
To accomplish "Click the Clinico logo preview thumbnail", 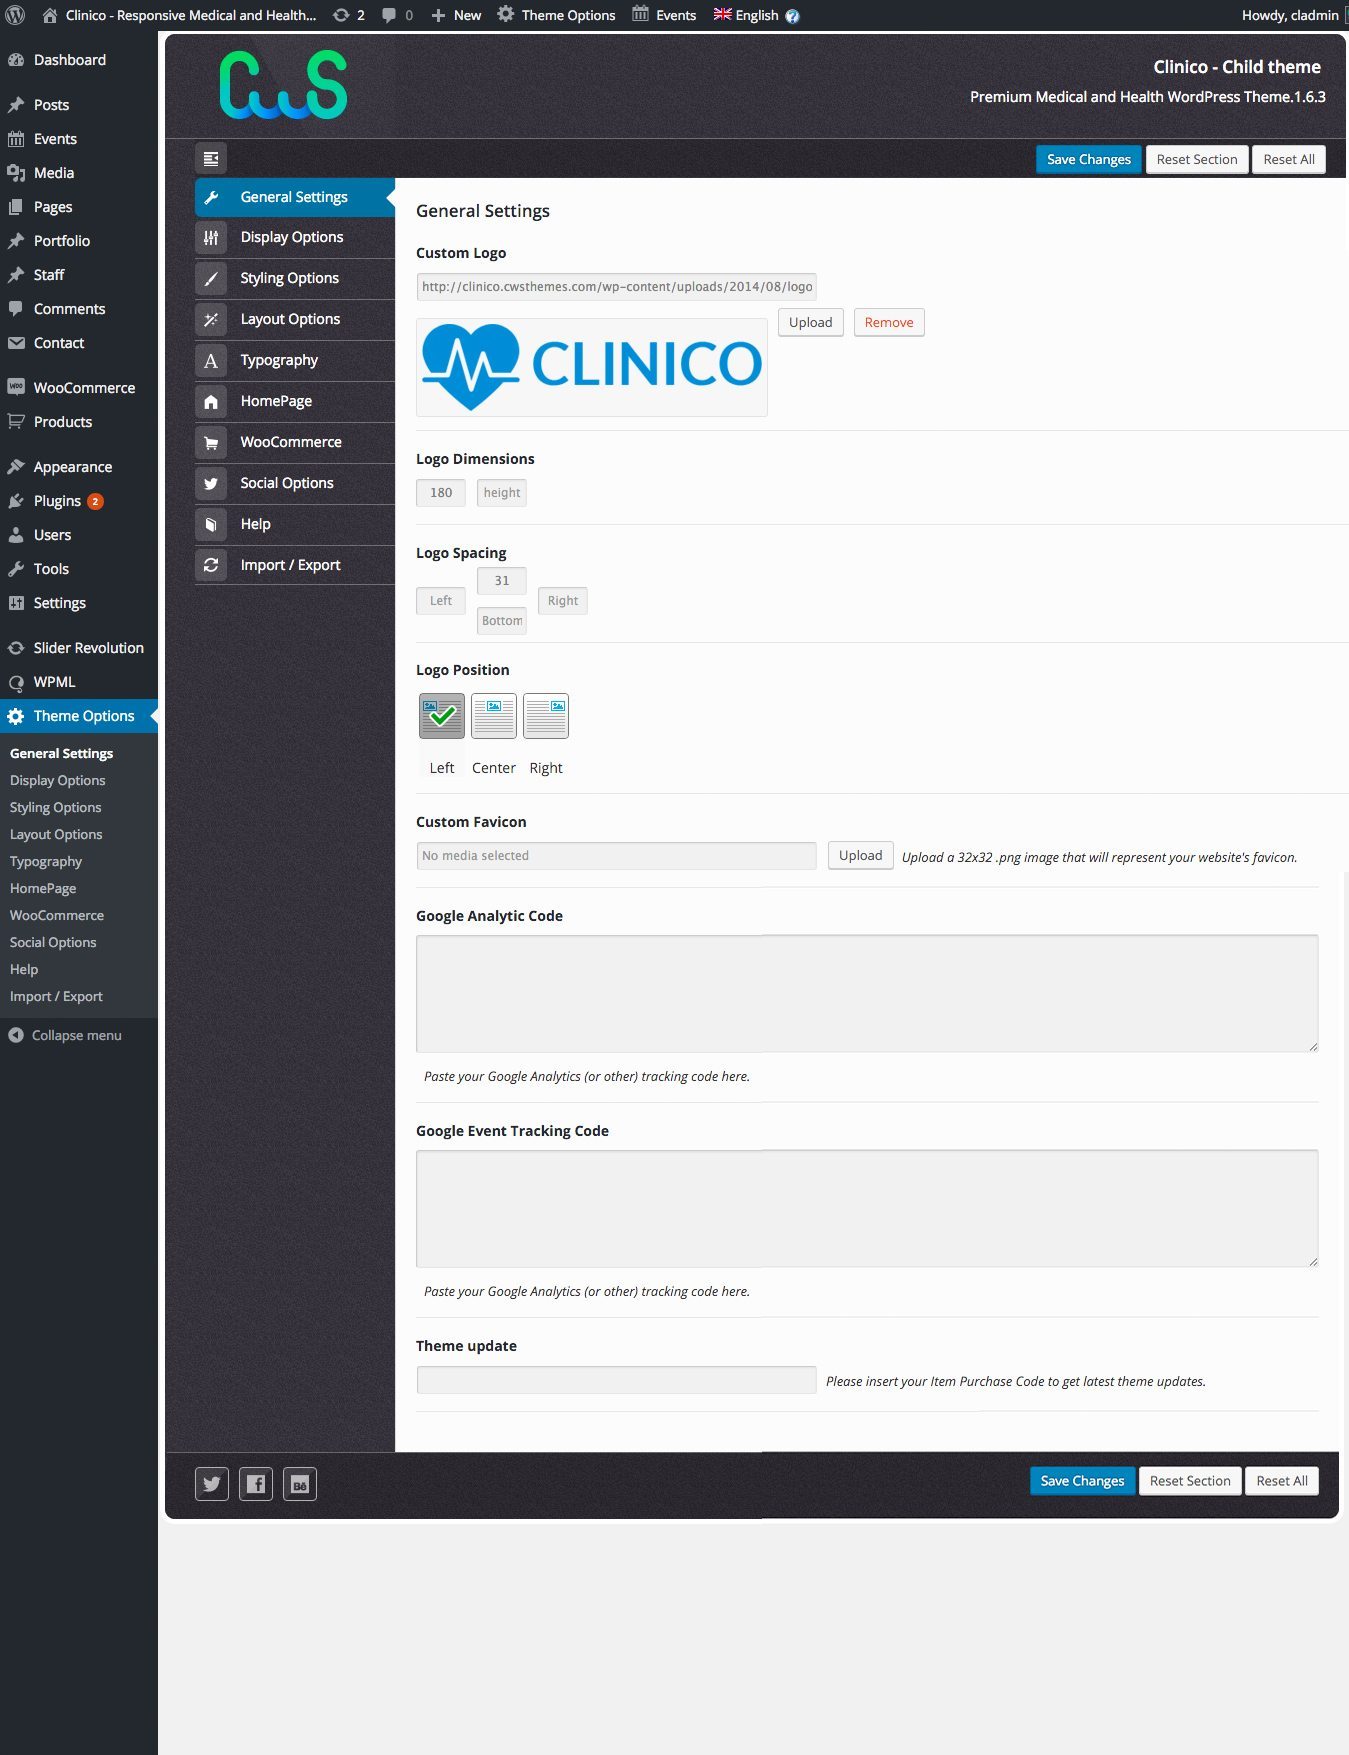I will coord(592,367).
